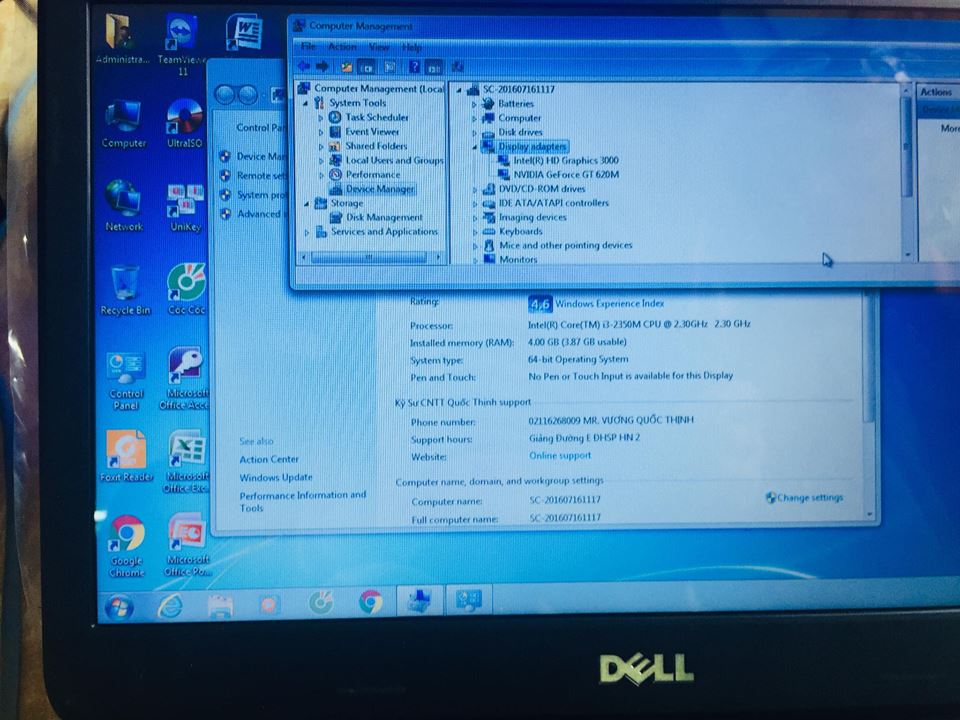960x720 pixels.
Task: Open the Windows Update link
Action: [276, 477]
